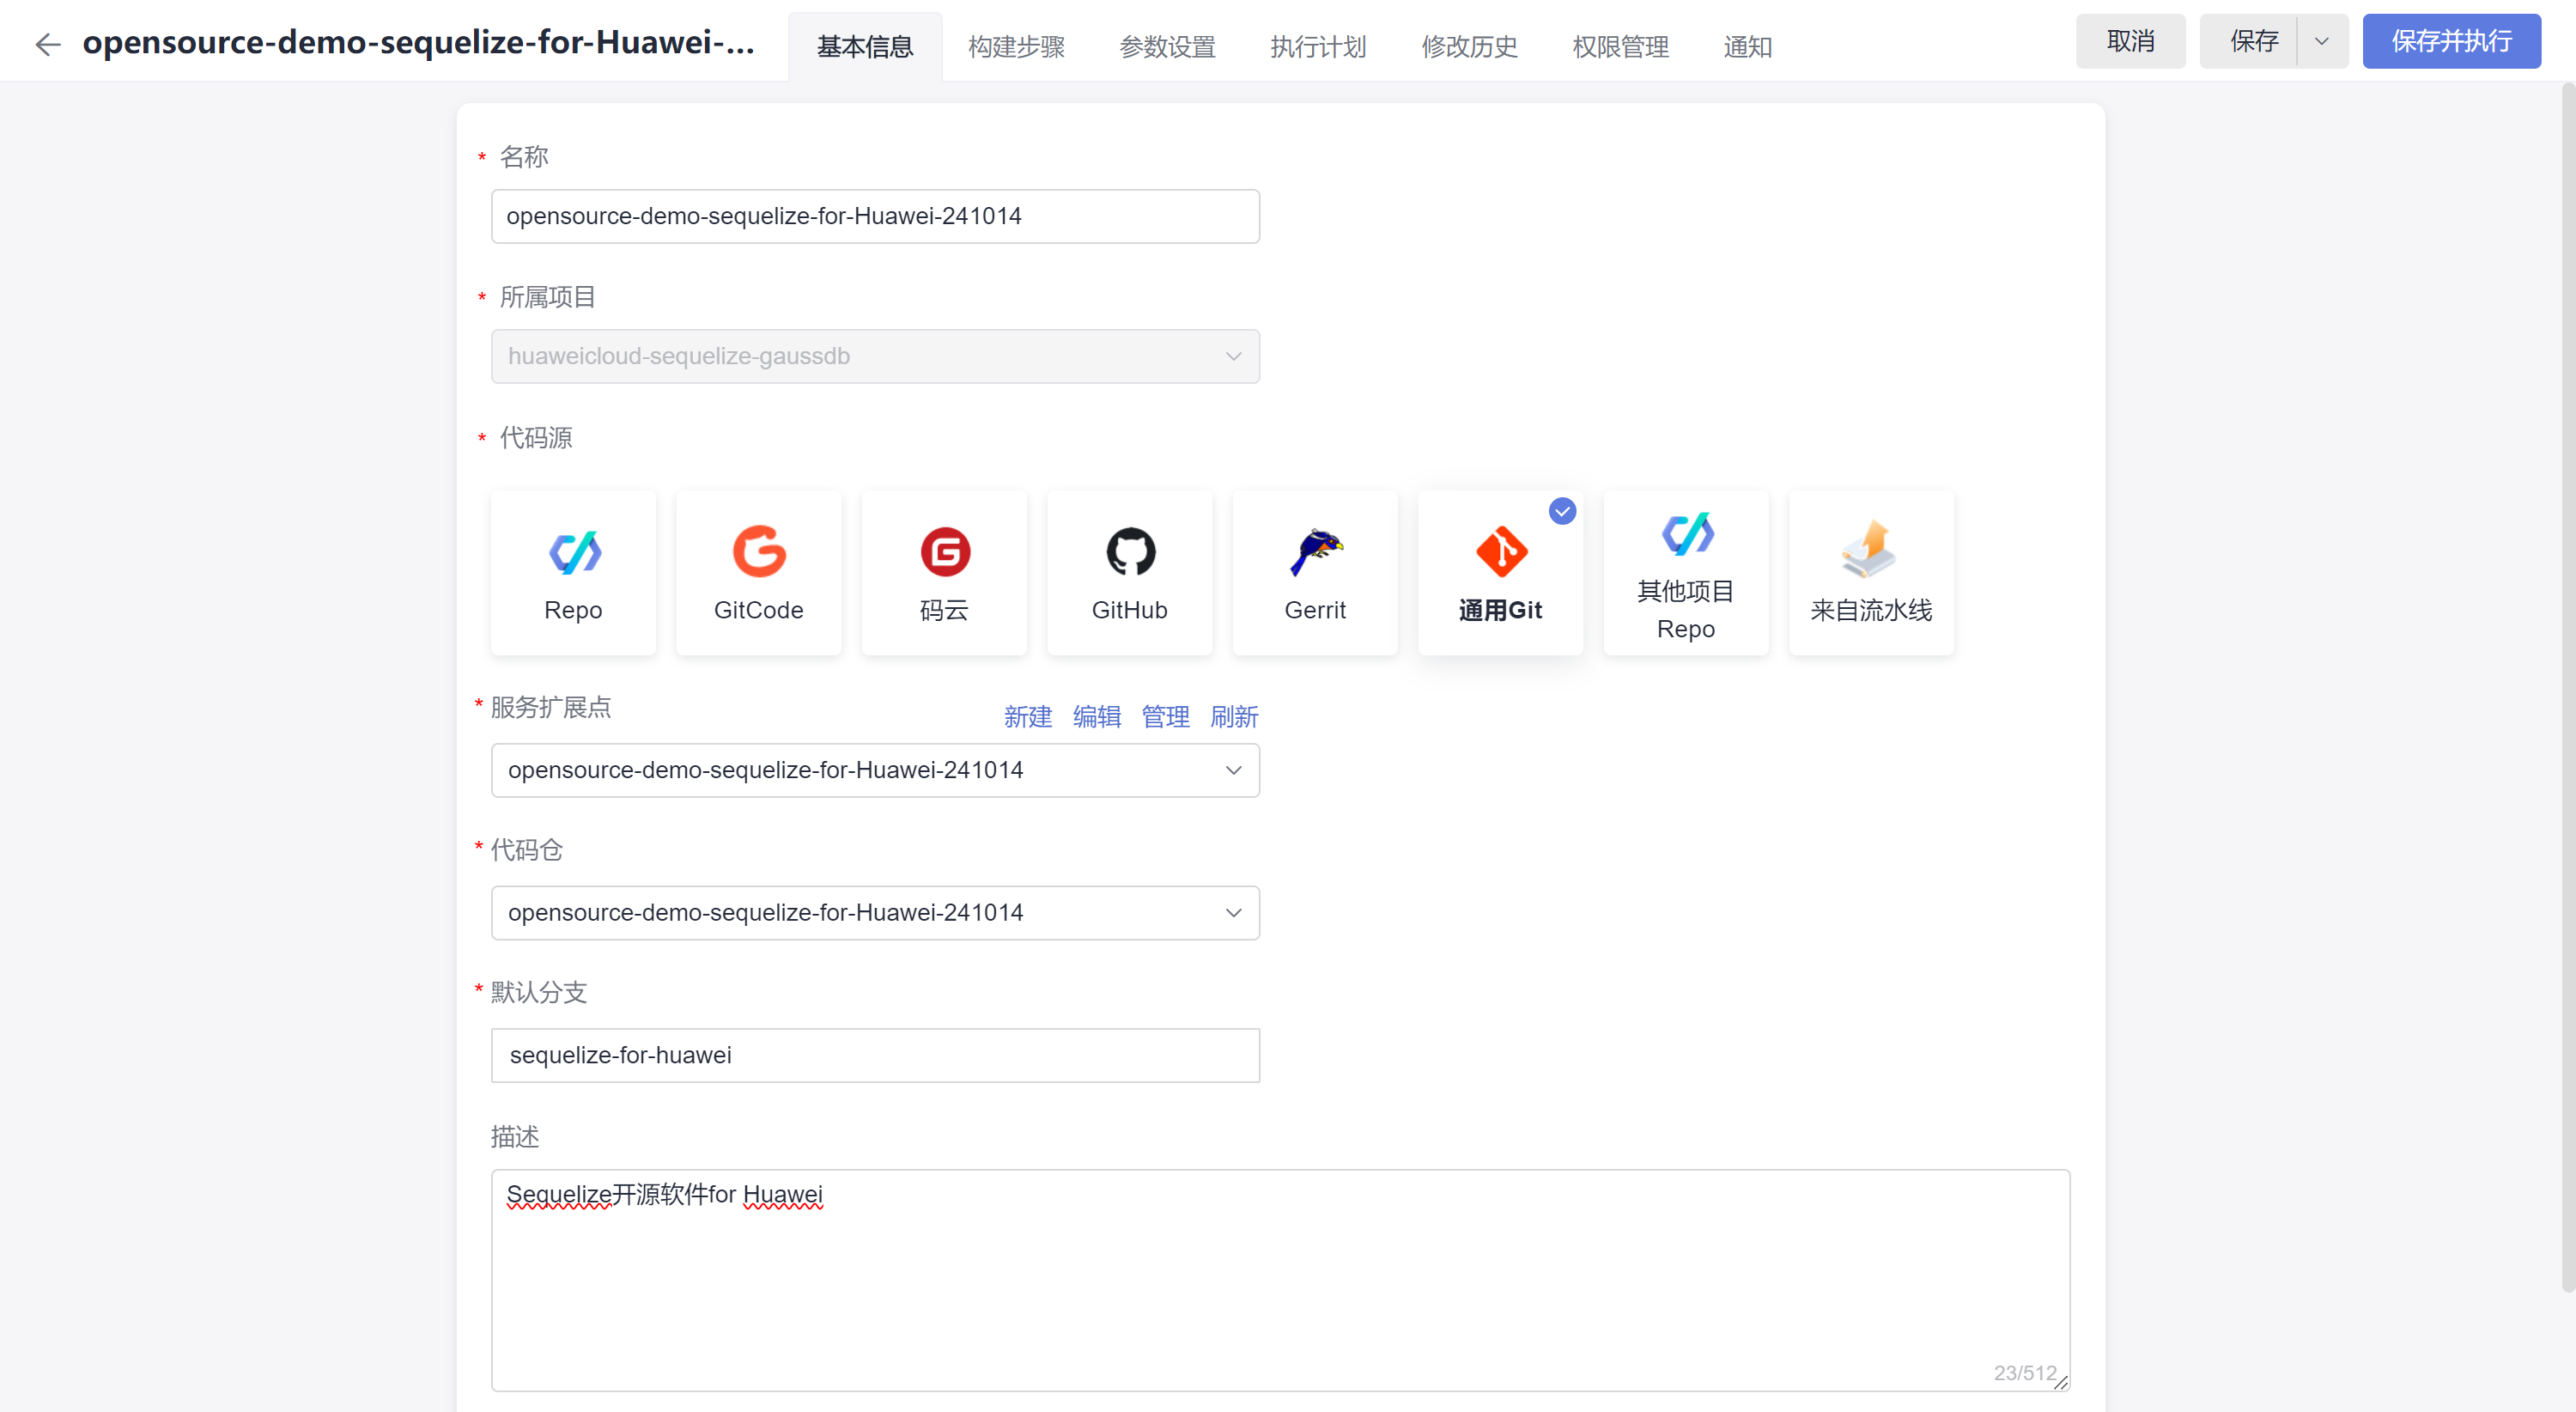Viewport: 2576px width, 1412px height.
Task: Click the 默认分支 input field
Action: click(x=874, y=1055)
